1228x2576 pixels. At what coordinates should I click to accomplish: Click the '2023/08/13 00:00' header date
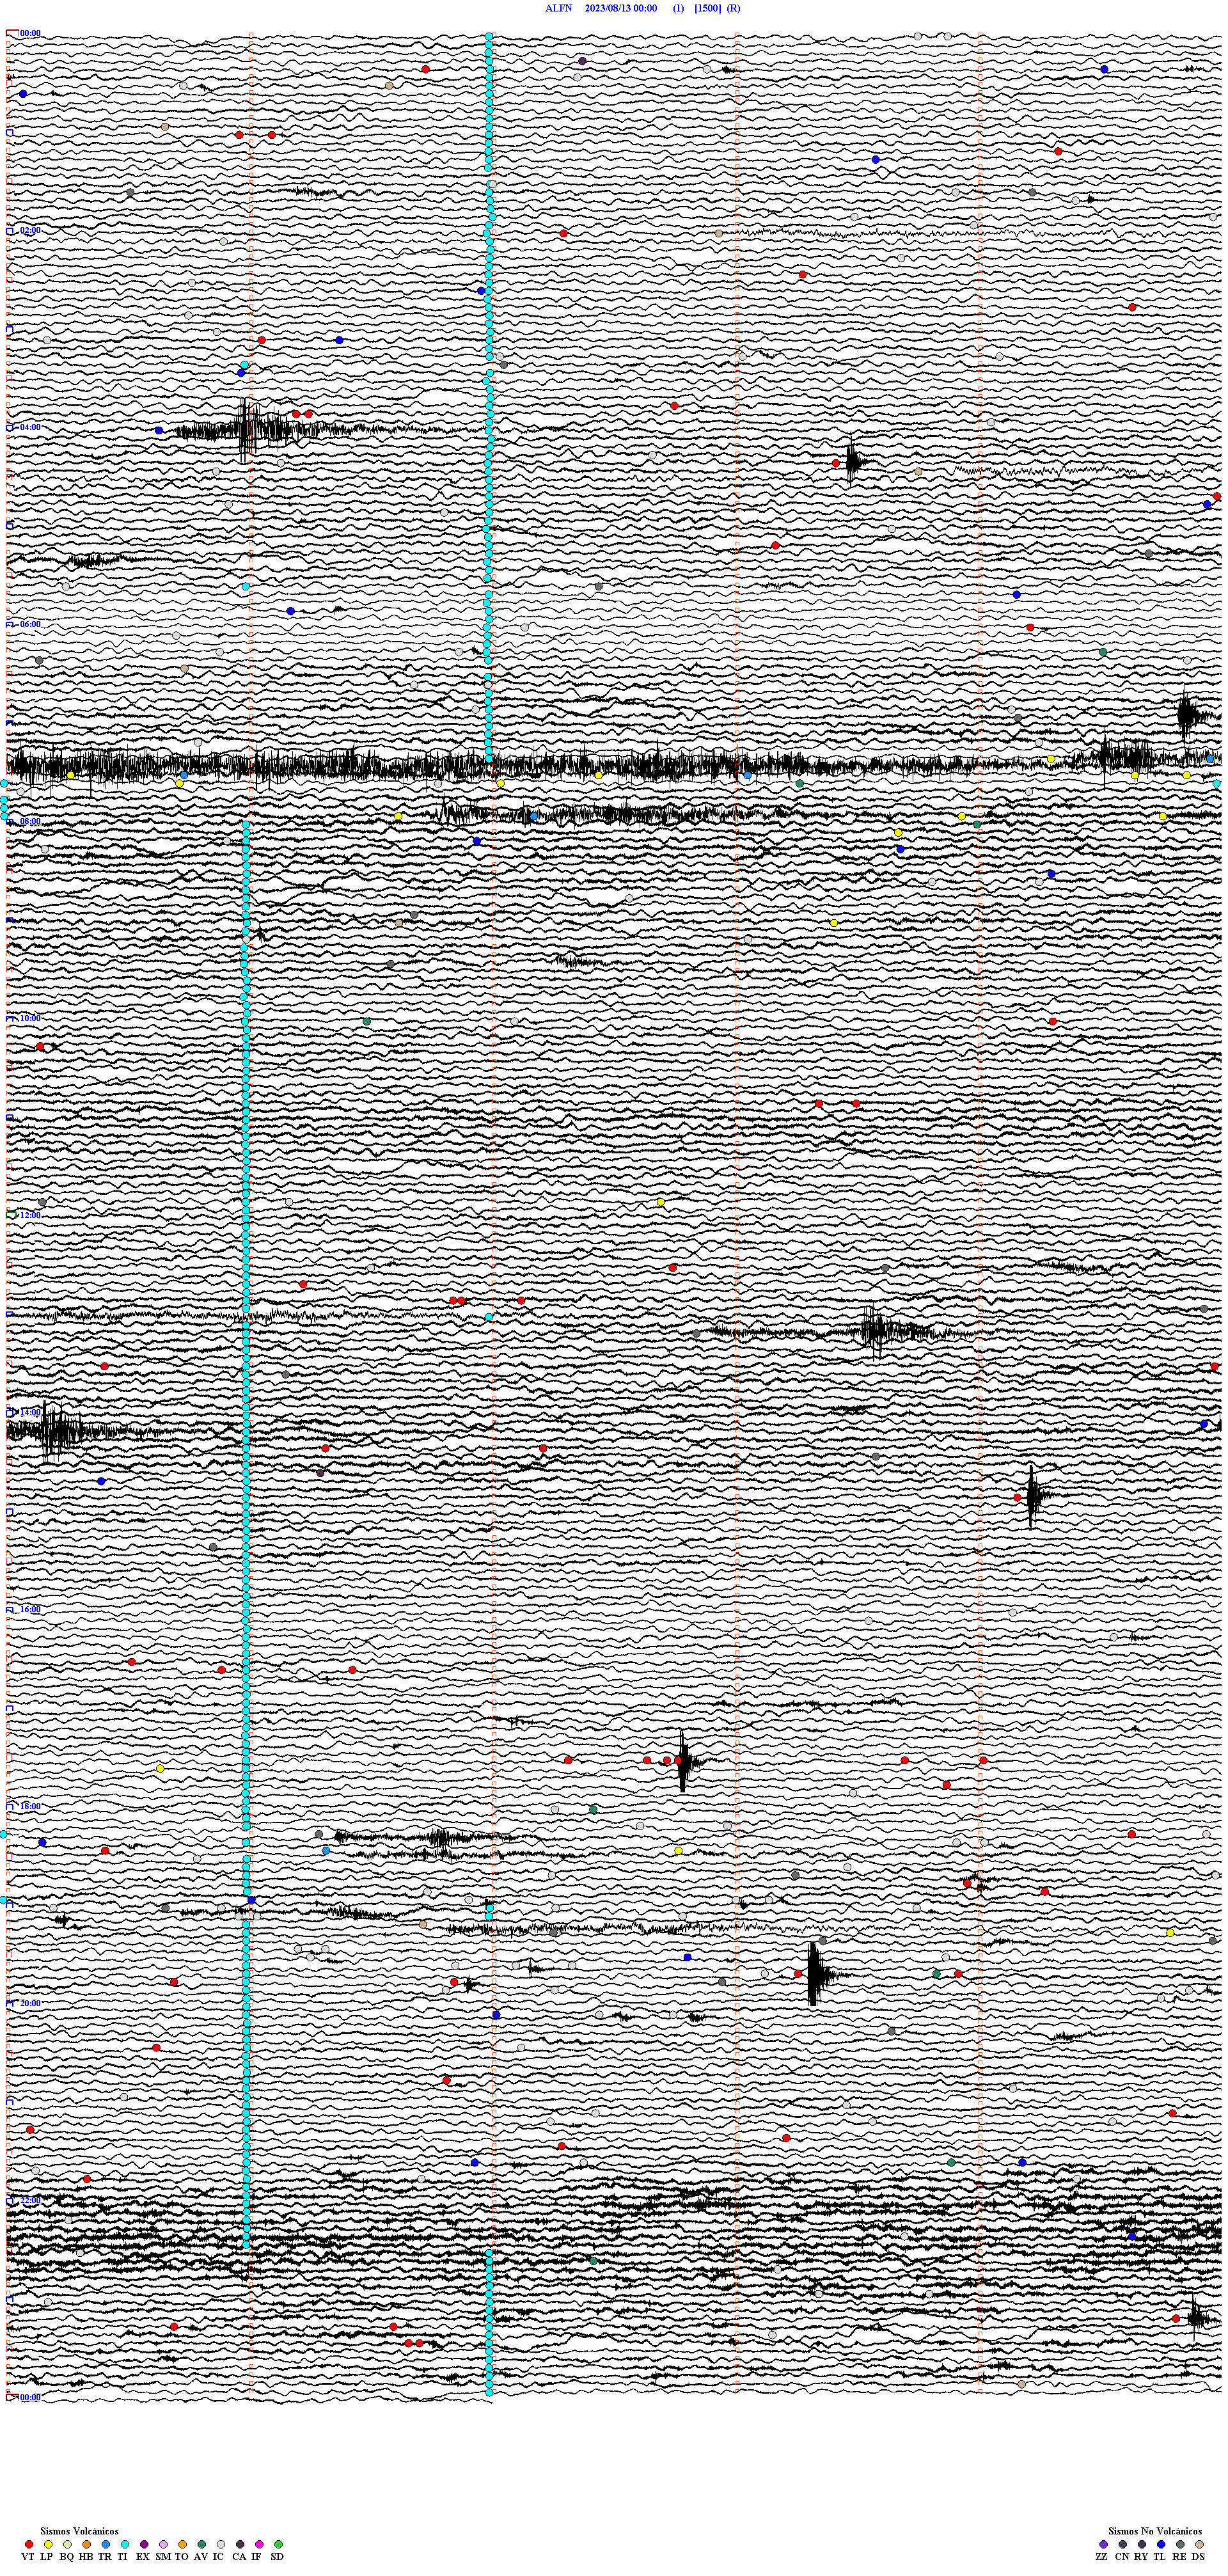point(621,8)
